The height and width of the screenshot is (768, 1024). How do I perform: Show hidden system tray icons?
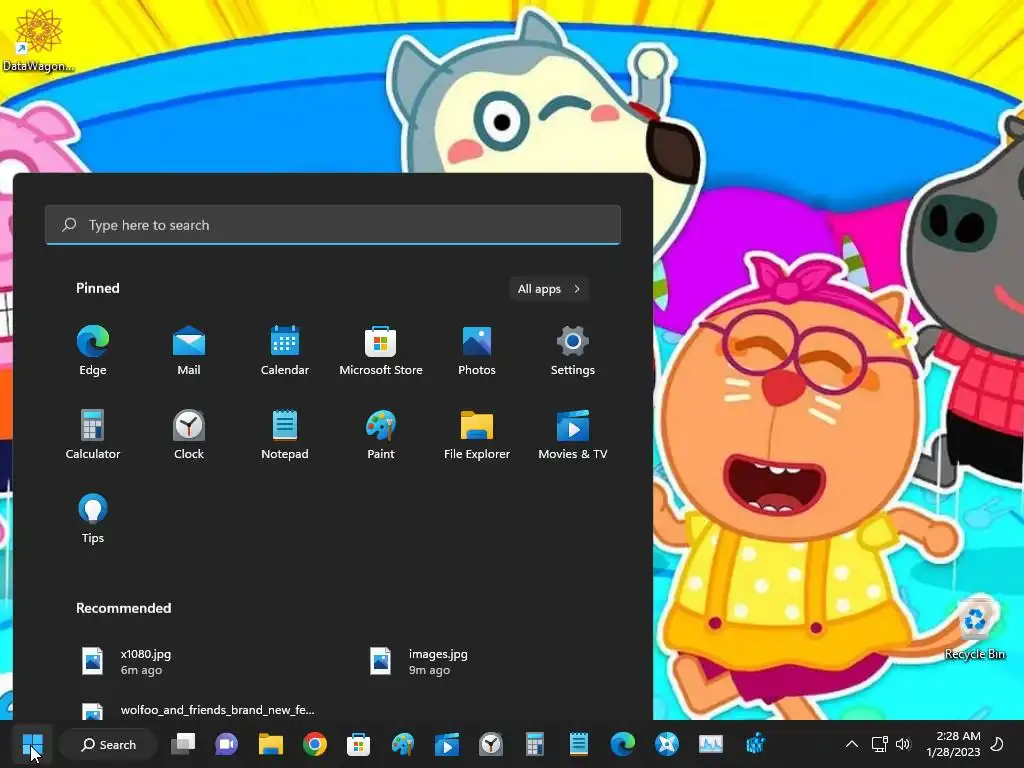(852, 744)
